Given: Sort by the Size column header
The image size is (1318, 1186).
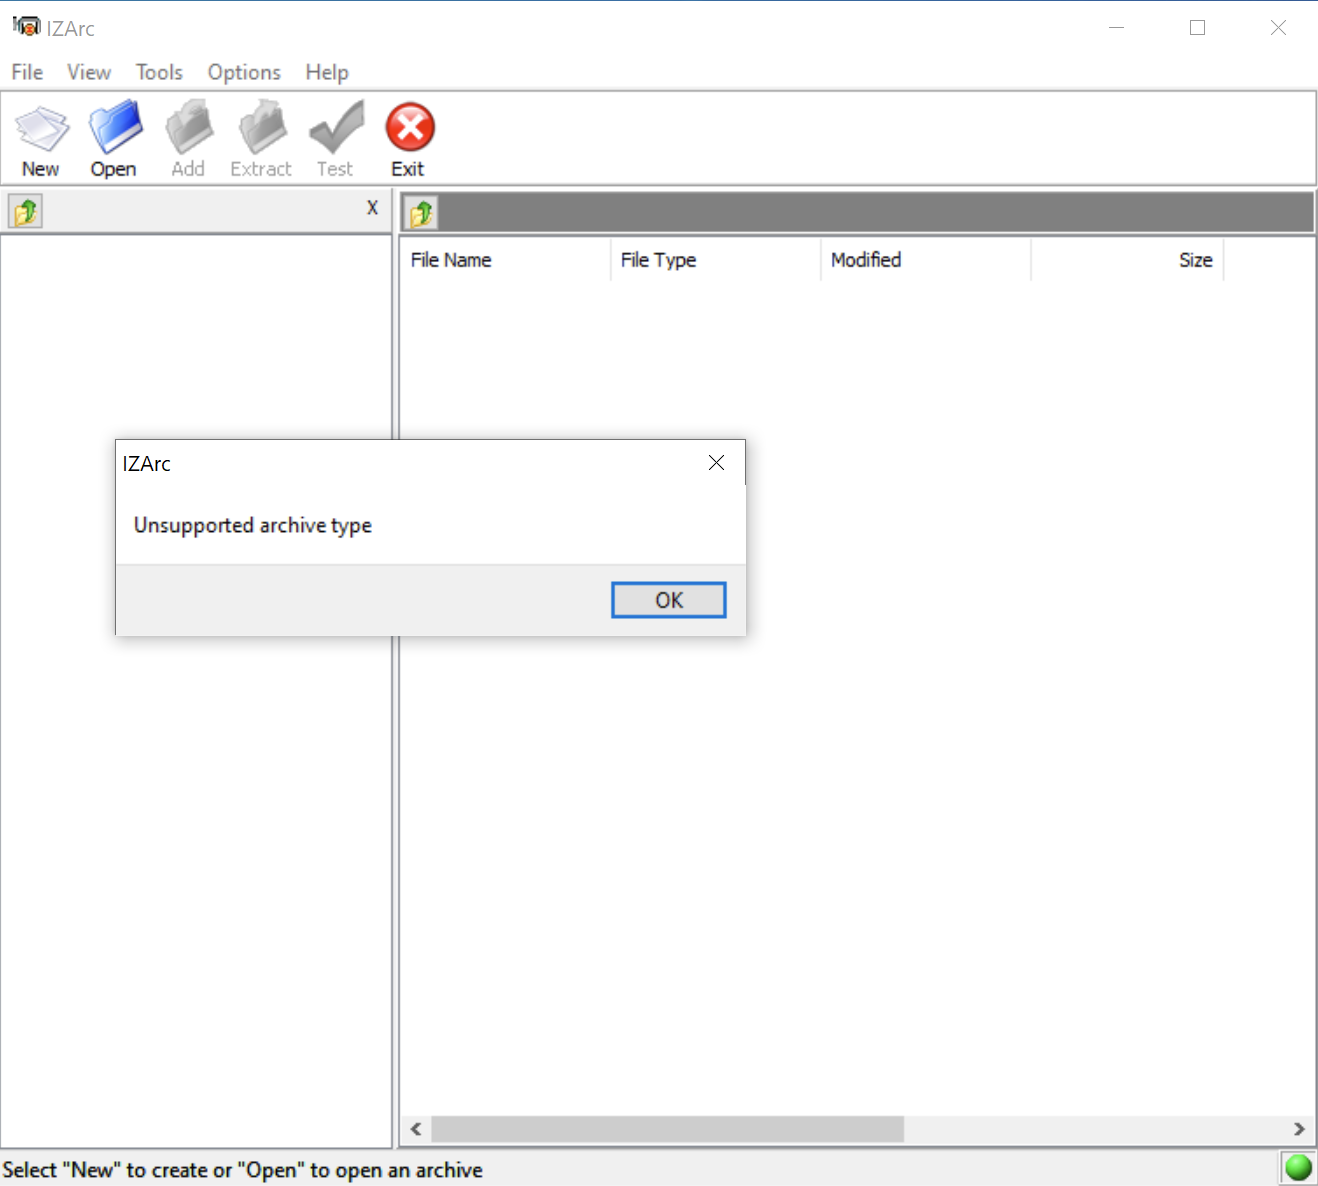Looking at the screenshot, I should click(1127, 260).
